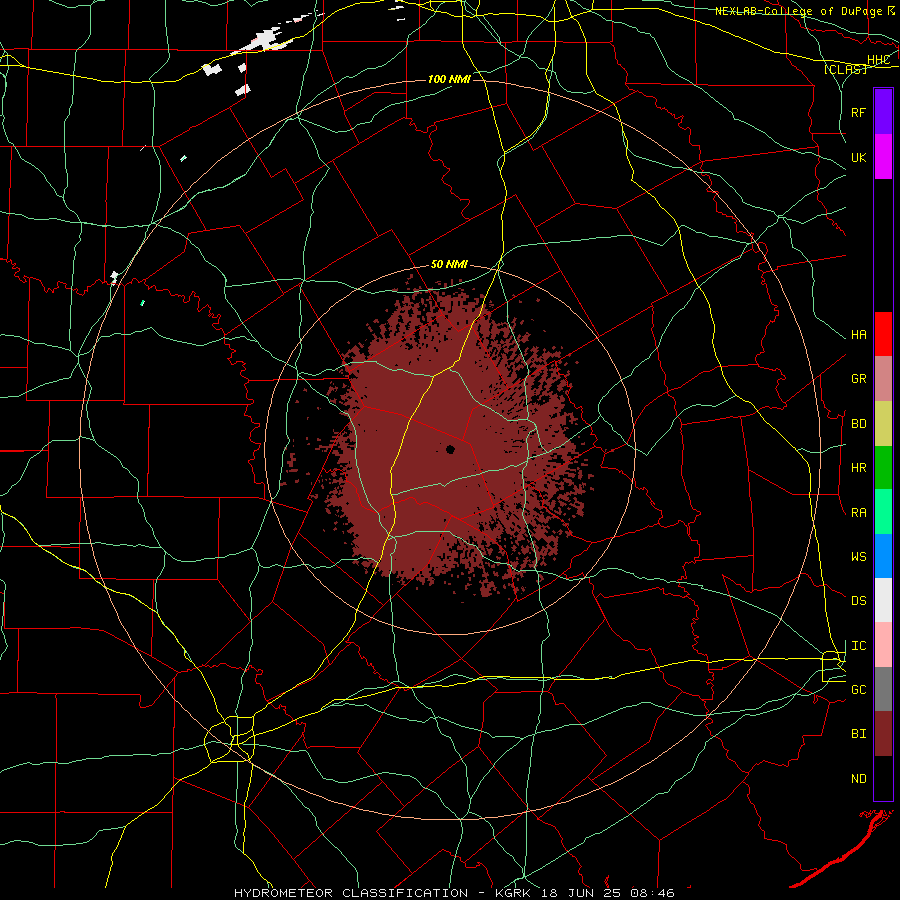Click the ND legend label
The image size is (900, 900).
click(858, 779)
